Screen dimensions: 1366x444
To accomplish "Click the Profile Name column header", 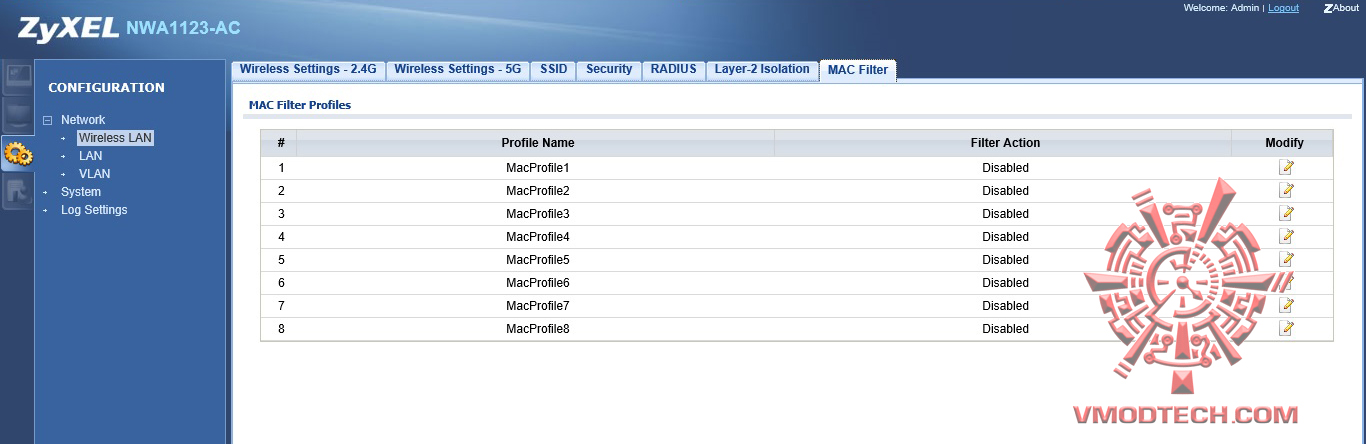I will (x=537, y=143).
